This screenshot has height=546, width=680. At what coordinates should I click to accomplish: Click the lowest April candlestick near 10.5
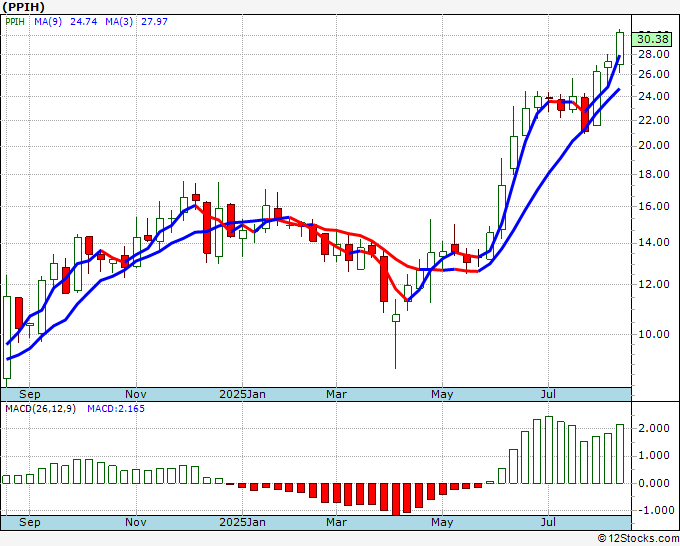[x=396, y=318]
